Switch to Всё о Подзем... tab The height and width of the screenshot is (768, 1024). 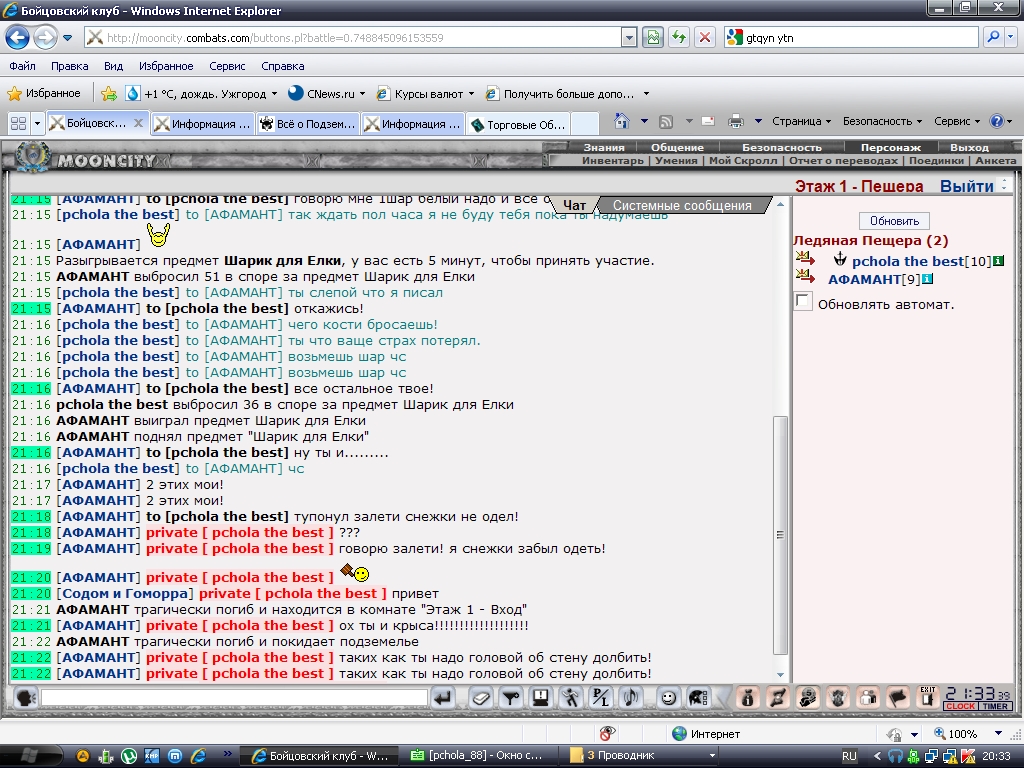tap(308, 123)
